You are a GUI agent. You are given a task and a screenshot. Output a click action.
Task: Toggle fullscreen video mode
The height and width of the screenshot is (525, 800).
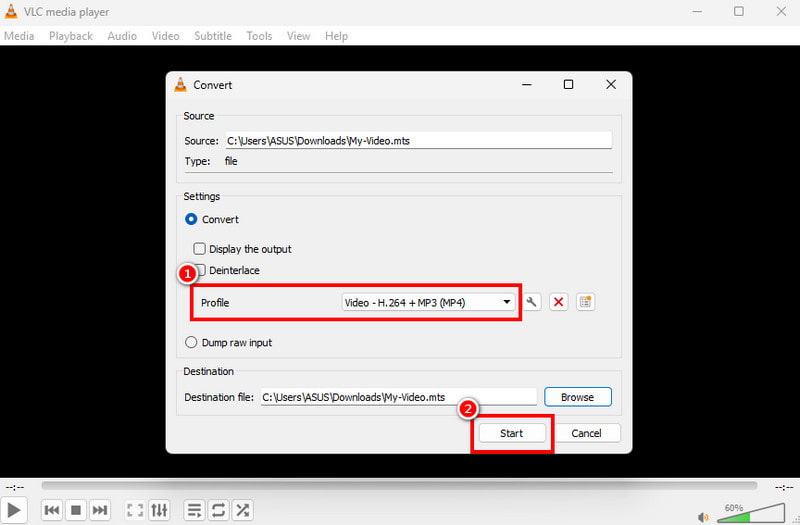[135, 510]
